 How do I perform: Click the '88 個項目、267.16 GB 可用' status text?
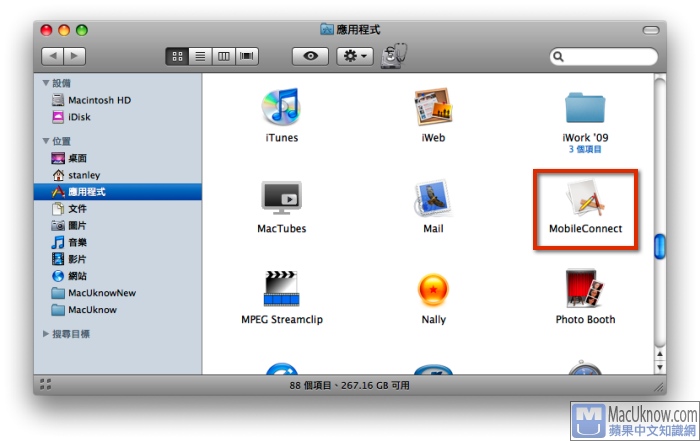tap(349, 385)
